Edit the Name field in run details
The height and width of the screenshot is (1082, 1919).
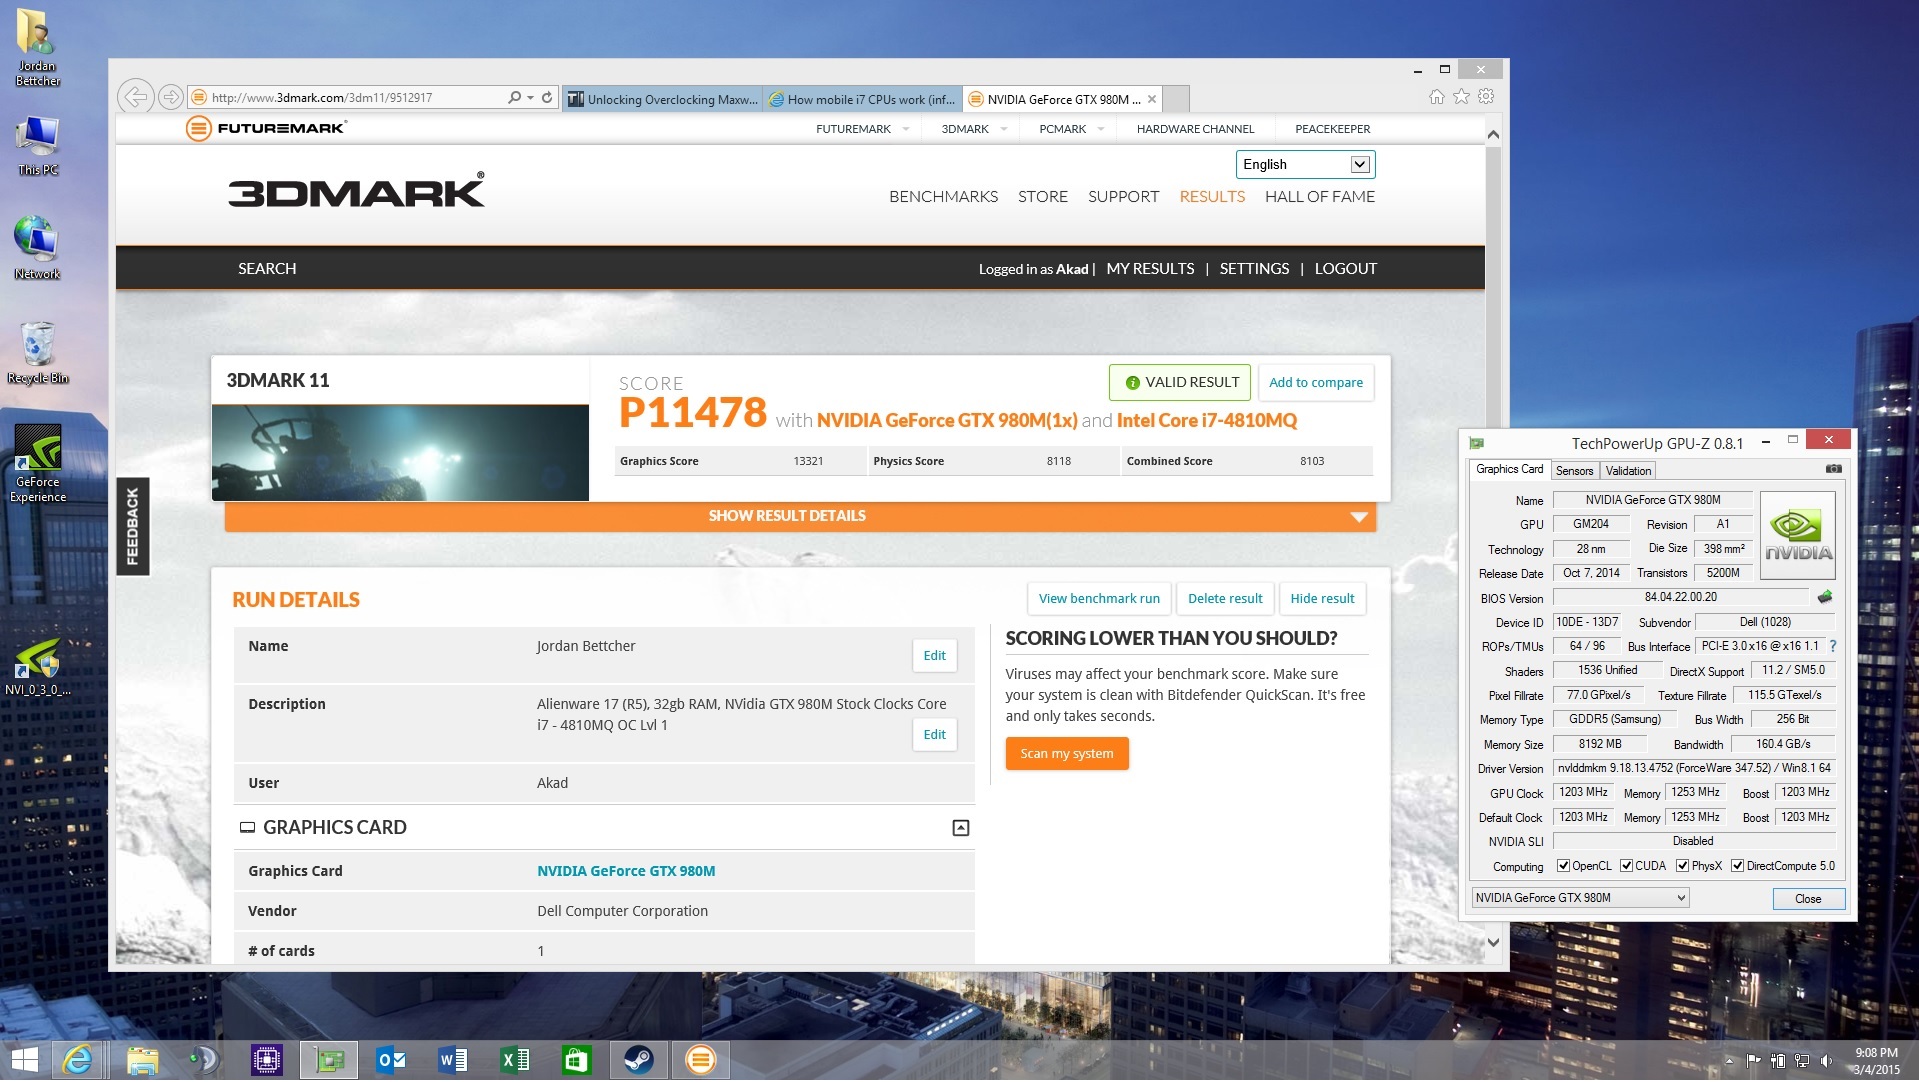coord(934,656)
